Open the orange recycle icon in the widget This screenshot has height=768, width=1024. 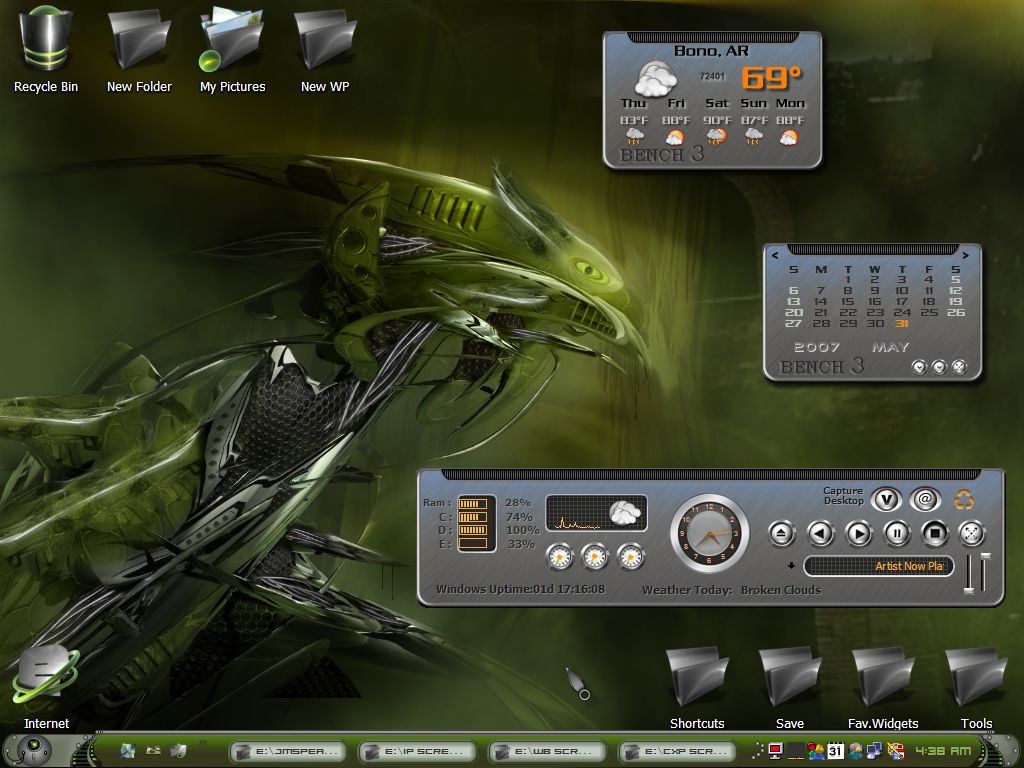click(964, 500)
